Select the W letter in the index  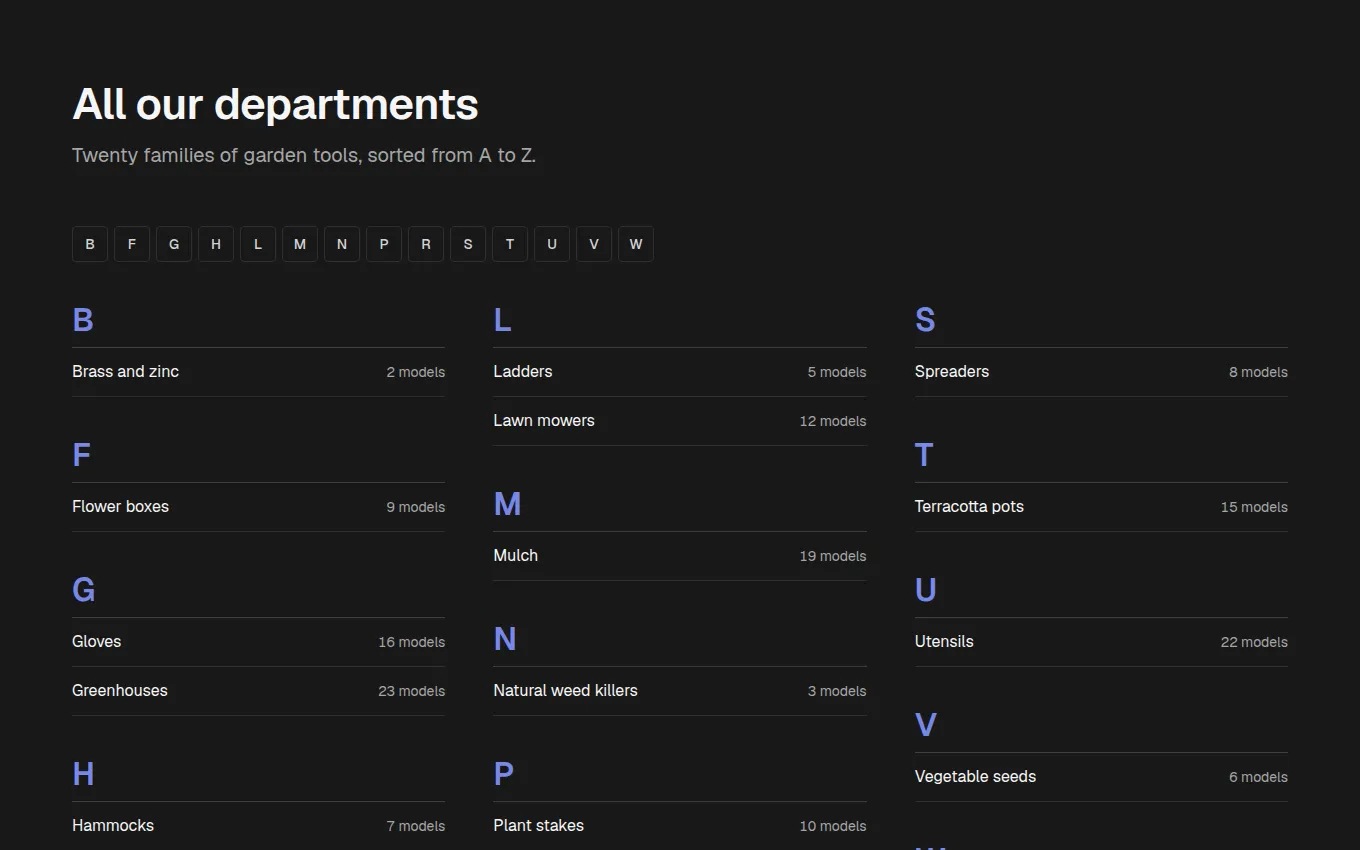pyautogui.click(x=636, y=244)
